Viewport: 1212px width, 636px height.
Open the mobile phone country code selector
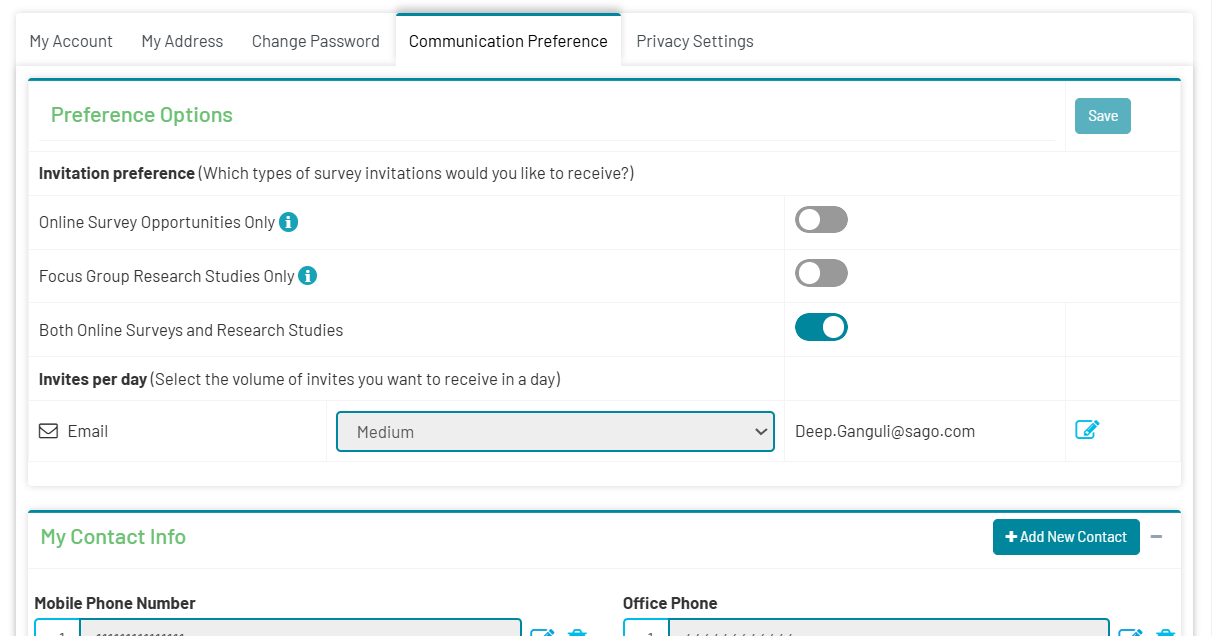click(57, 628)
